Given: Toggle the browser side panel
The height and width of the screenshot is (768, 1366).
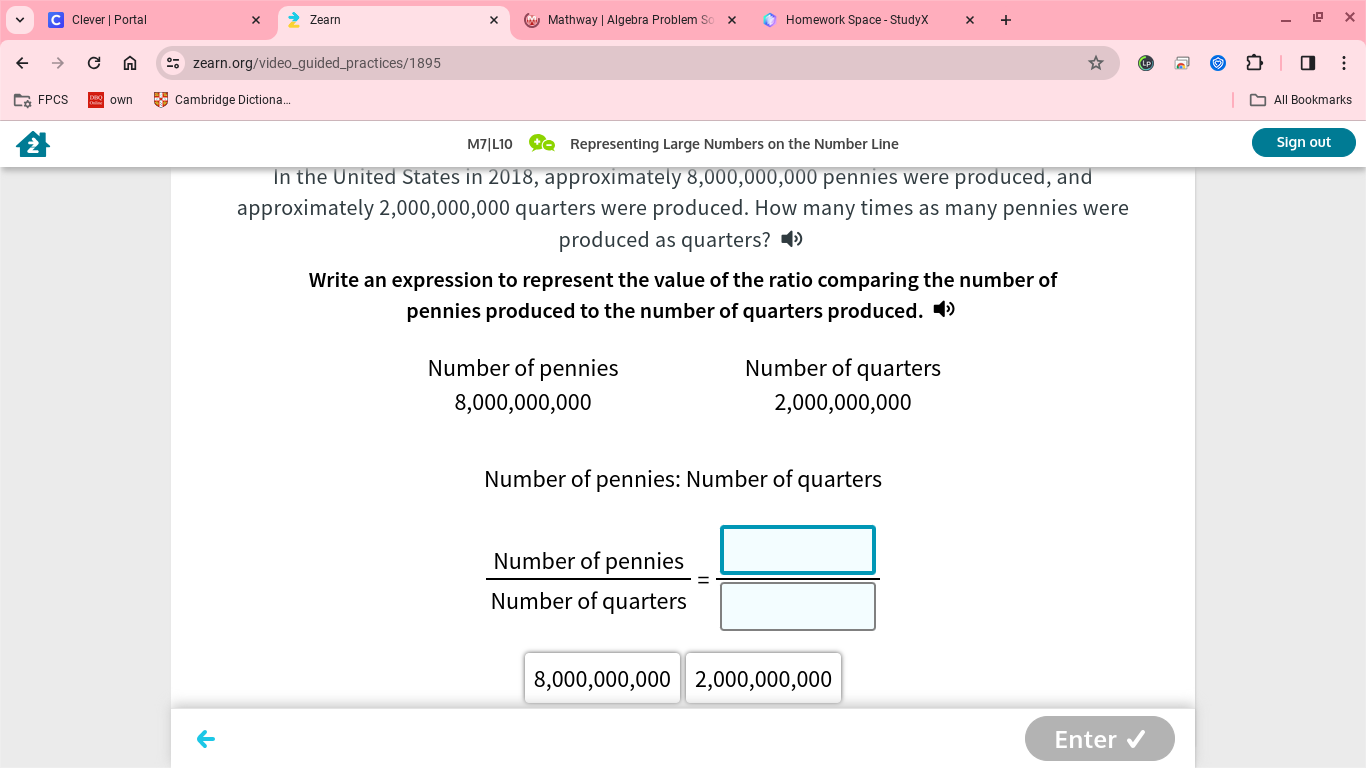Looking at the screenshot, I should point(1308,63).
